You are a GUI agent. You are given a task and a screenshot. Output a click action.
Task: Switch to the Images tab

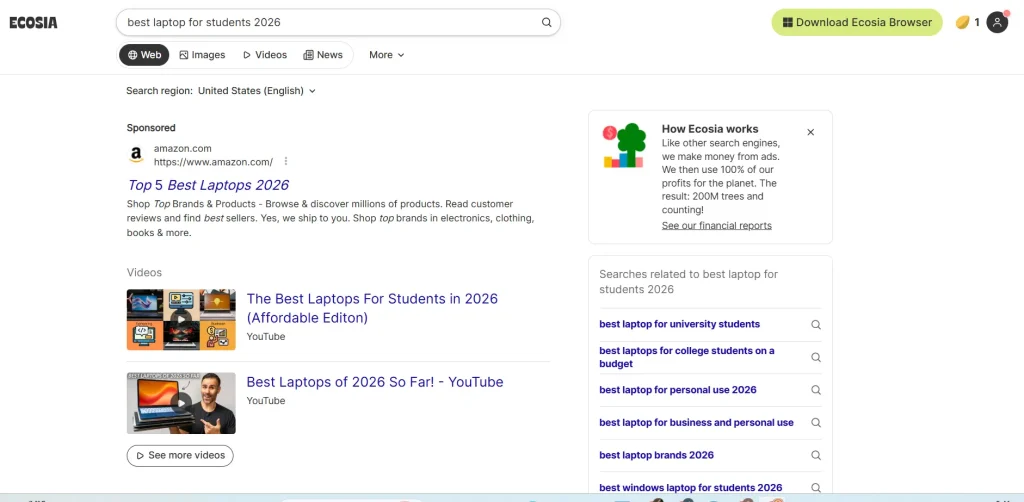pos(202,55)
